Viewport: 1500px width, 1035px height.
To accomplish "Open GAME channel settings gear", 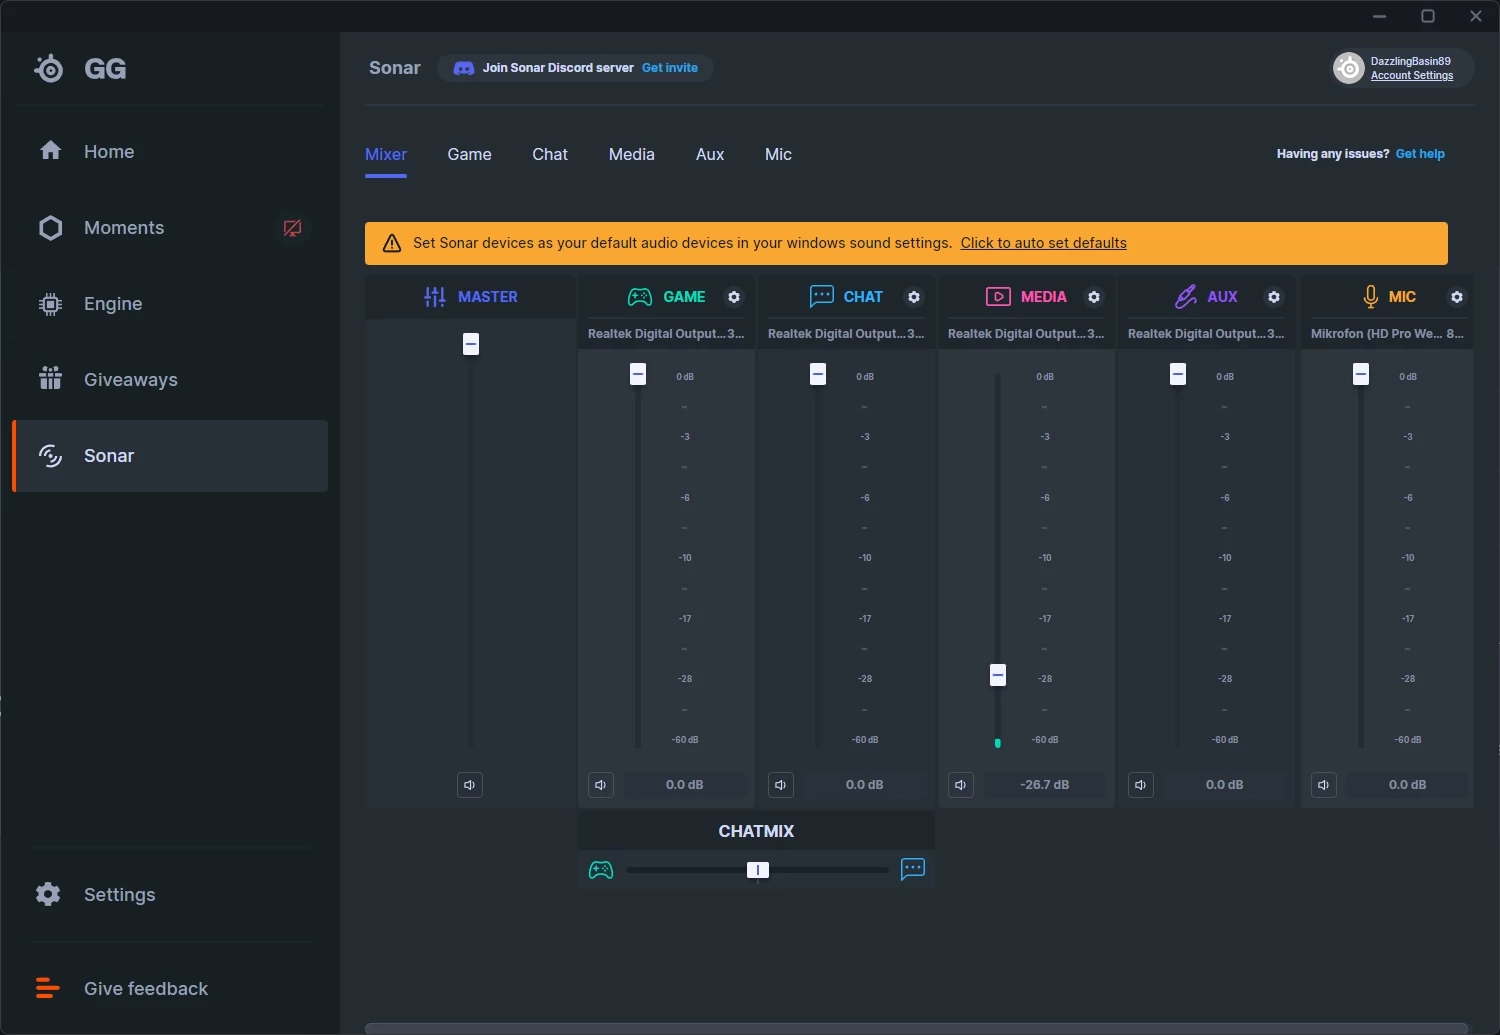I will coord(734,297).
